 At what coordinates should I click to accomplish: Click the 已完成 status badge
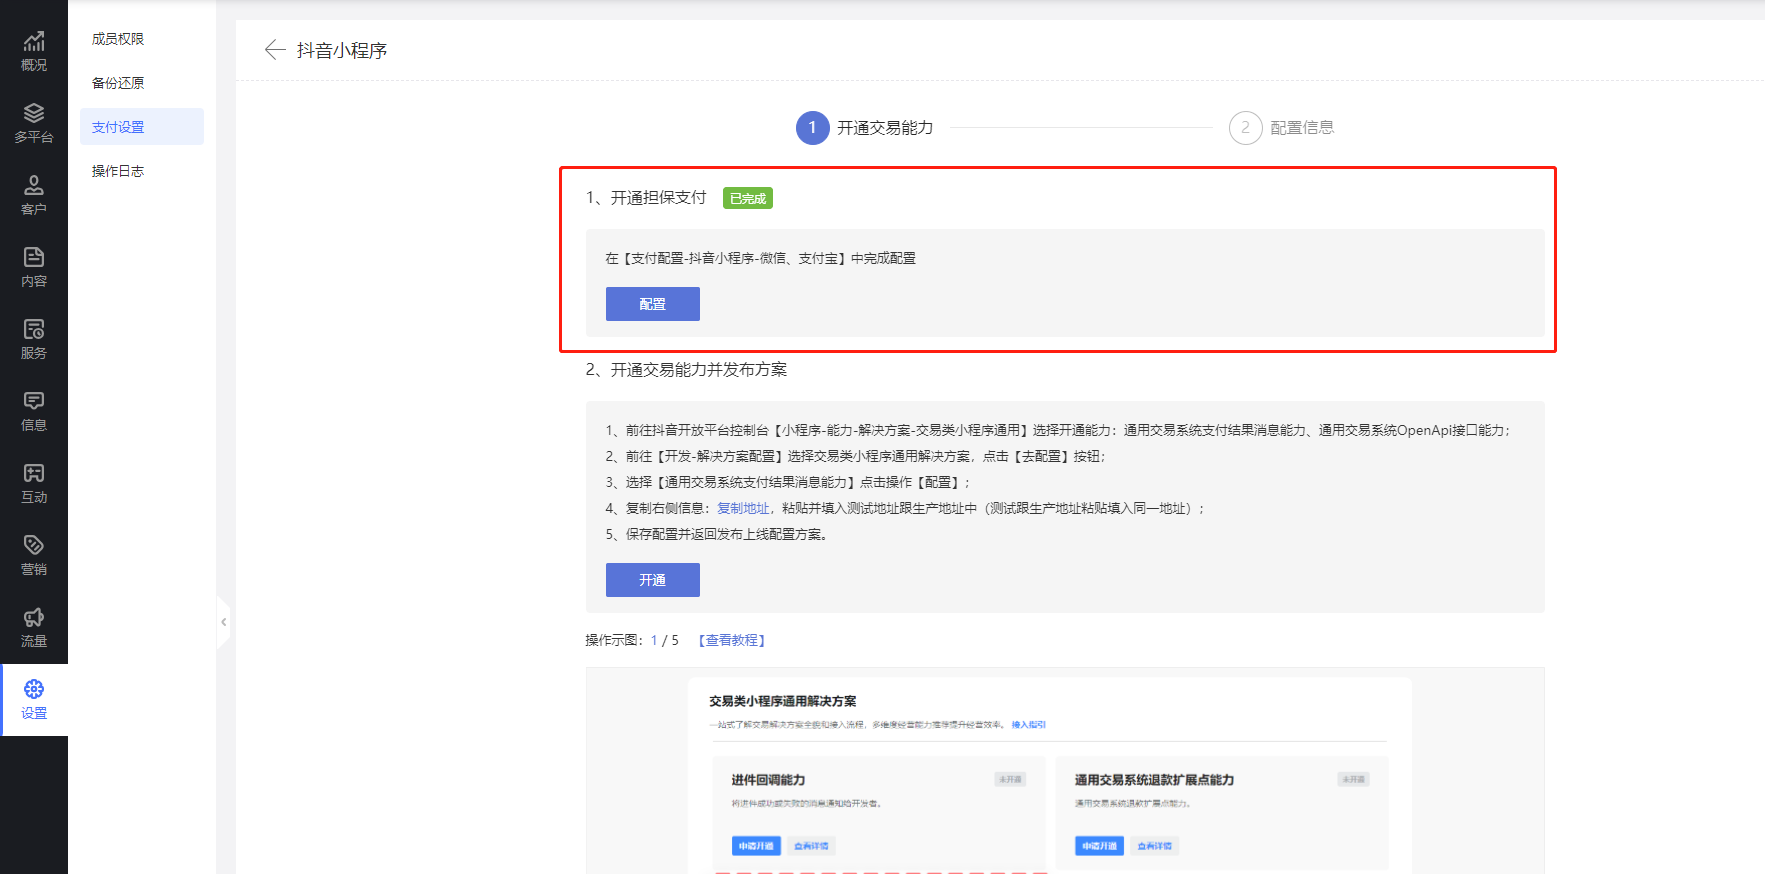(x=748, y=198)
